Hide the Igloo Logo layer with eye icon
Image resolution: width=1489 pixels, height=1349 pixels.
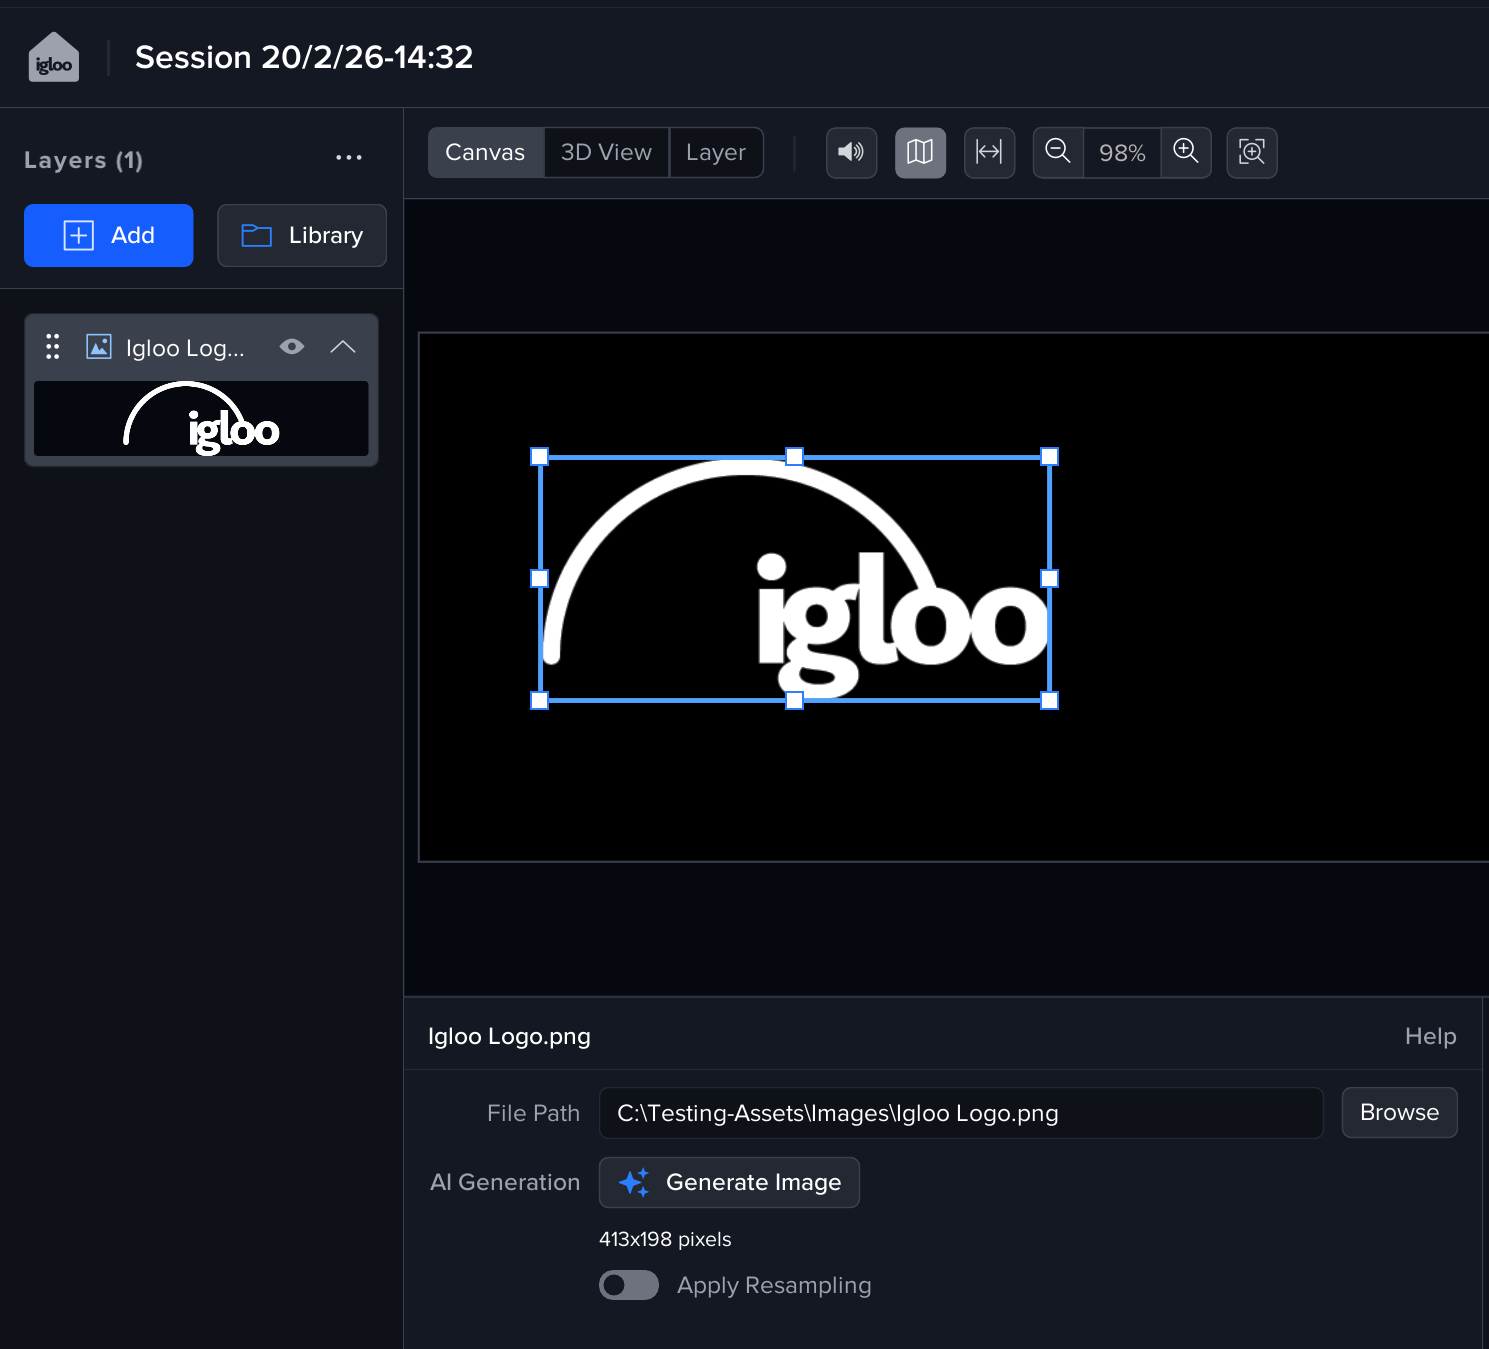pyautogui.click(x=292, y=347)
